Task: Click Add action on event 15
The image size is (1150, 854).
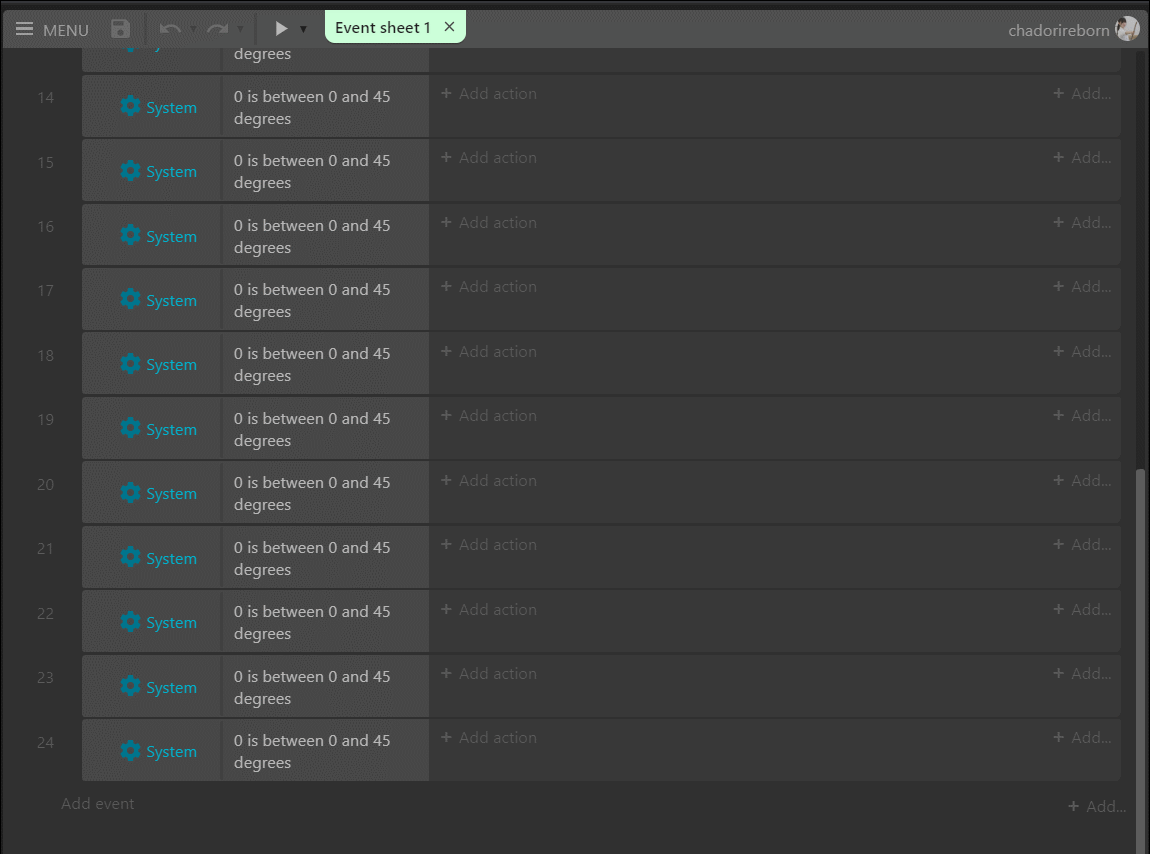Action: tap(487, 157)
